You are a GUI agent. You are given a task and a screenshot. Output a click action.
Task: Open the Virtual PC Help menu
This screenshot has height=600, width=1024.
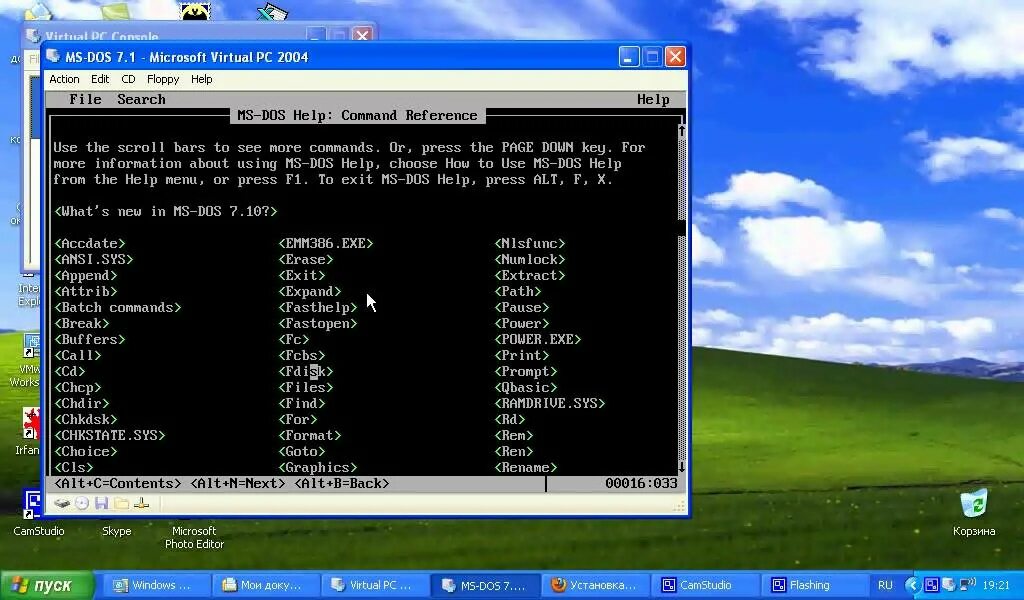tap(201, 79)
